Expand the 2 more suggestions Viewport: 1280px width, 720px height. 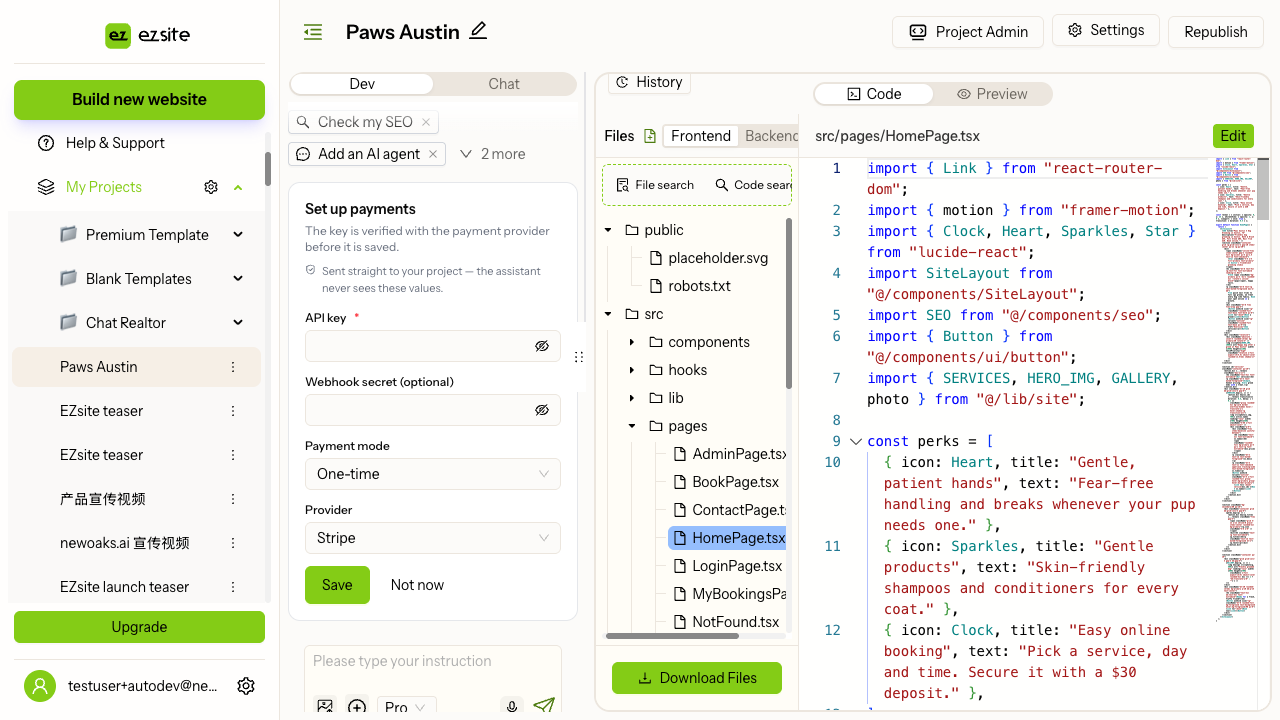pos(492,154)
